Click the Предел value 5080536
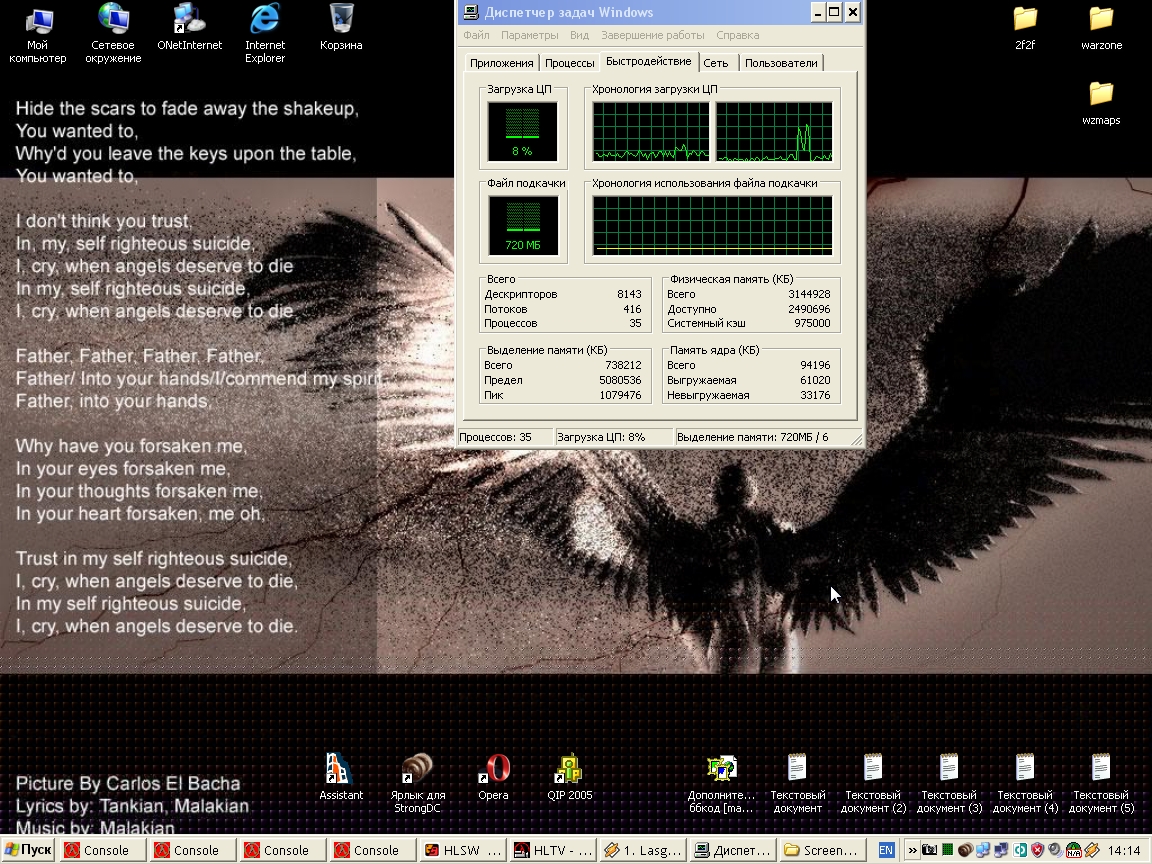 point(620,381)
